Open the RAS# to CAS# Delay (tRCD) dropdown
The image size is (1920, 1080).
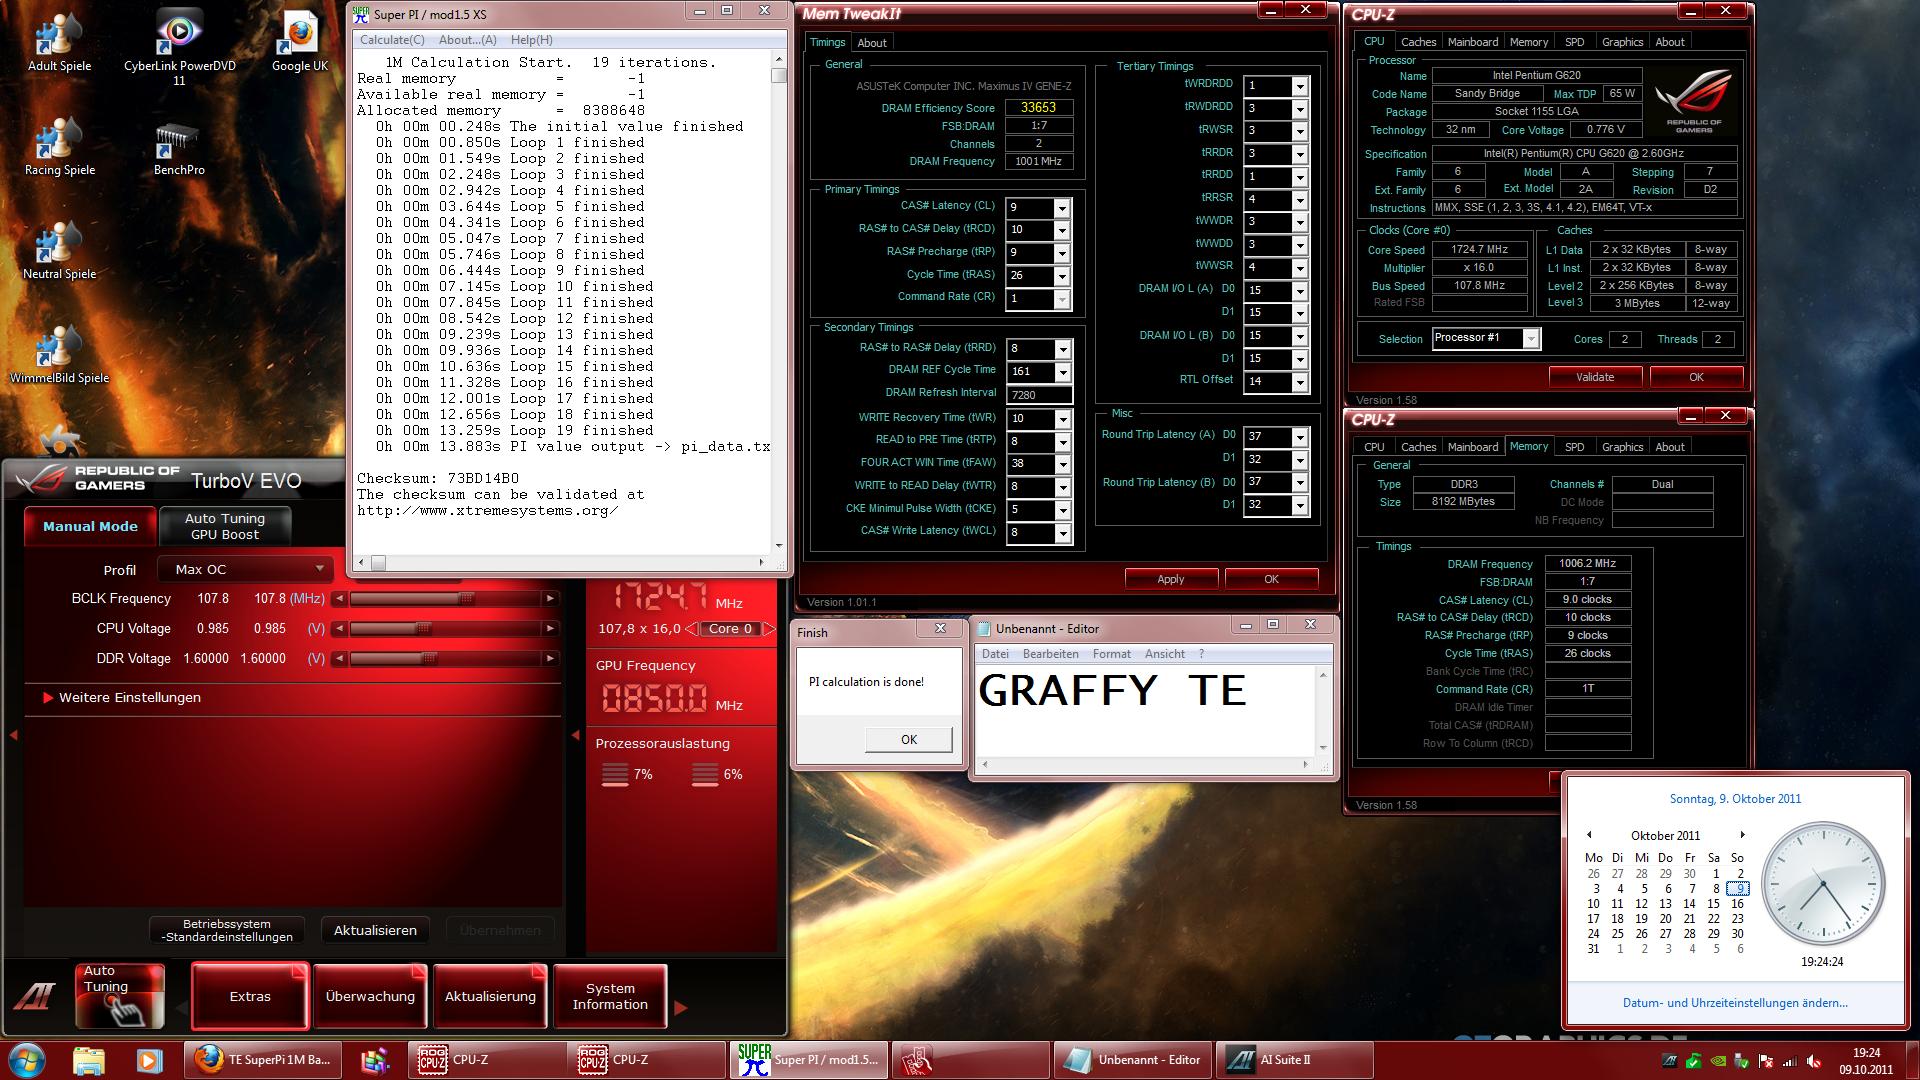[1062, 231]
